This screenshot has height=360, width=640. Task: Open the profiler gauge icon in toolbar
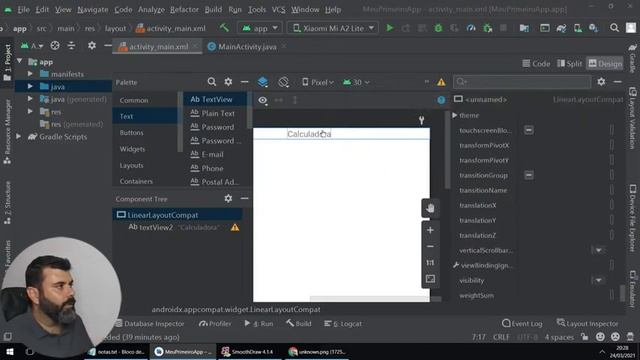pos(471,28)
